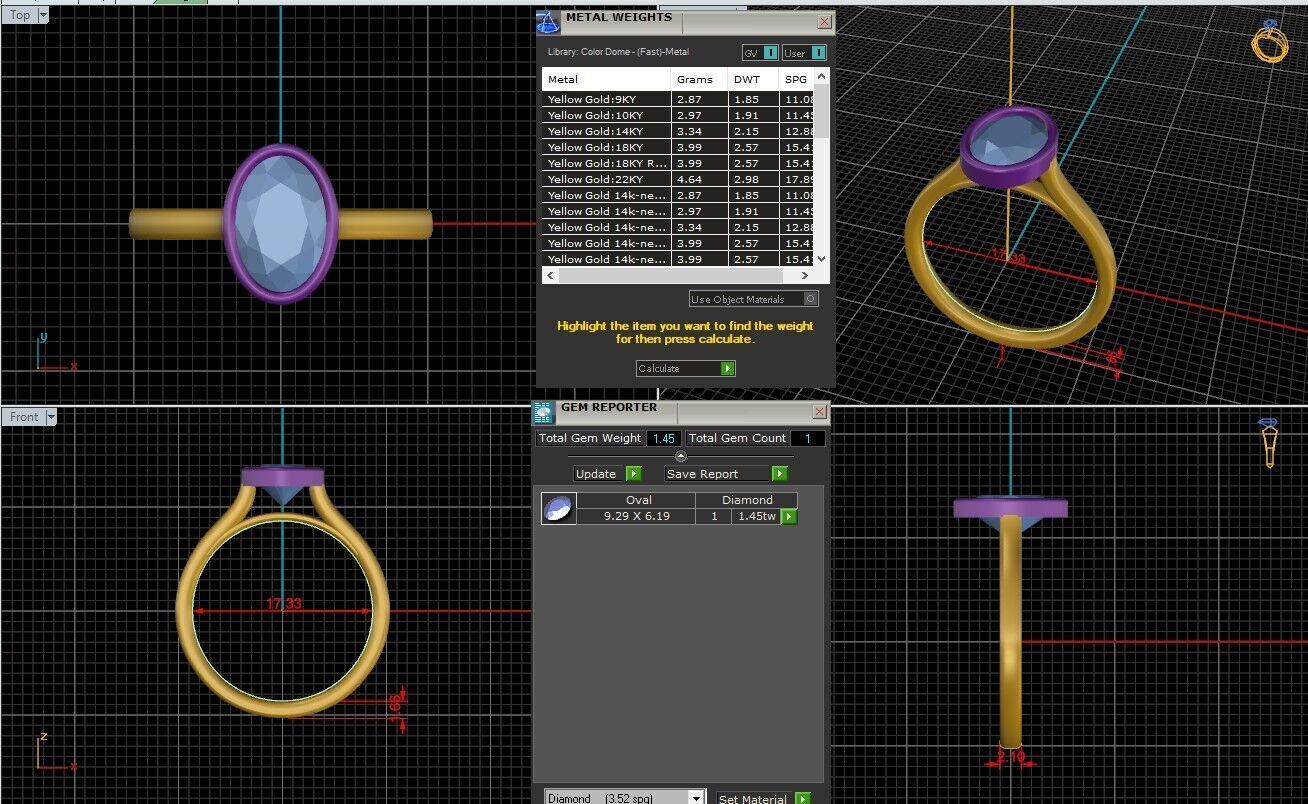This screenshot has width=1308, height=804.
Task: Click the 2.10 dimension in the right viewport
Action: pos(1011,758)
